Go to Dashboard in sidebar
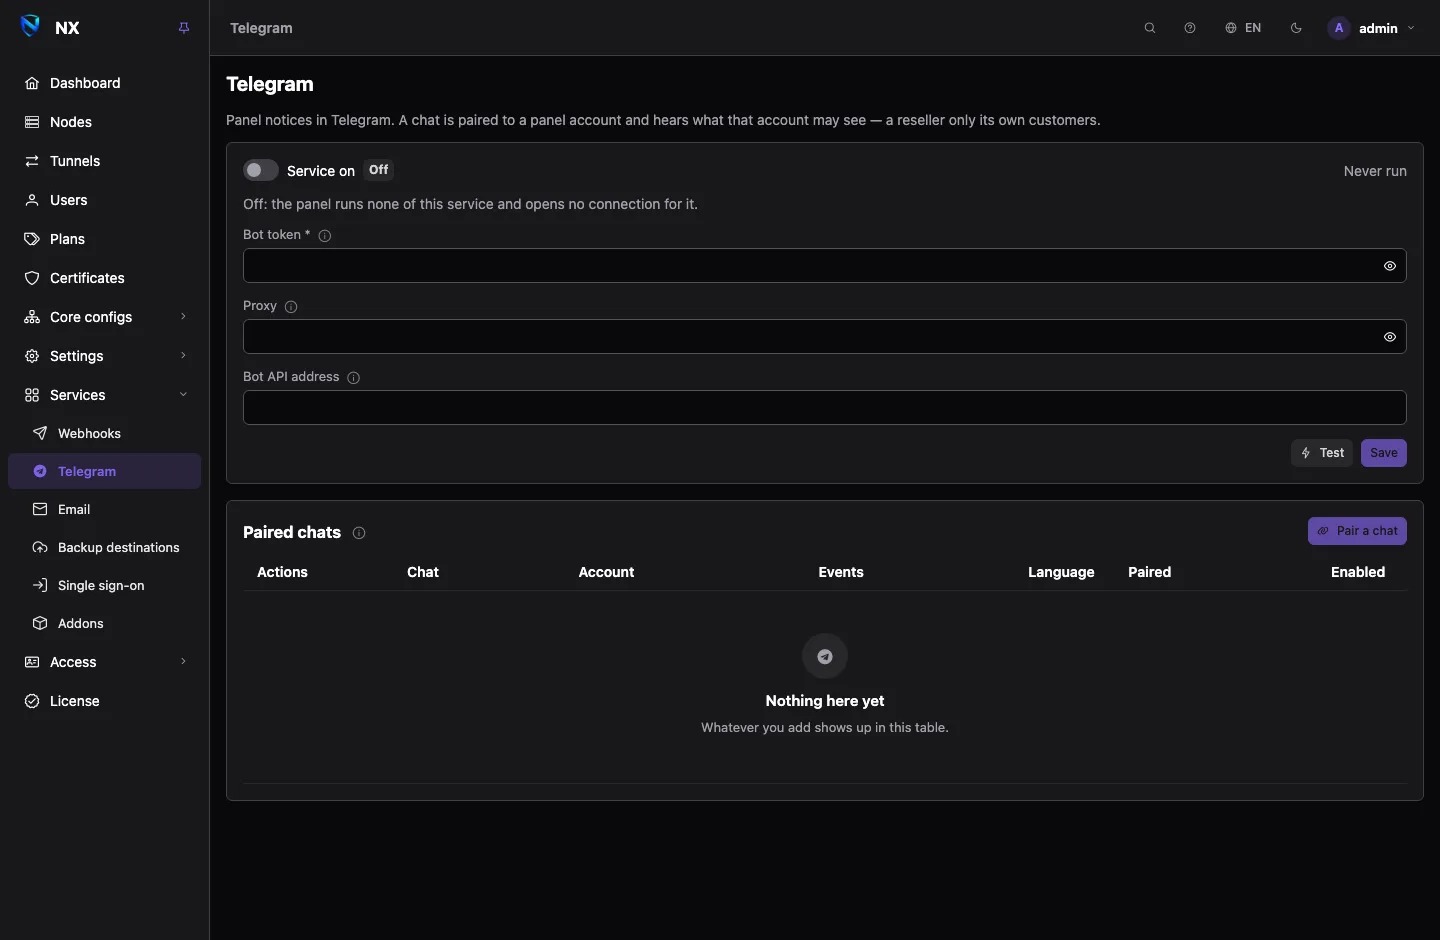This screenshot has height=940, width=1440. point(105,83)
